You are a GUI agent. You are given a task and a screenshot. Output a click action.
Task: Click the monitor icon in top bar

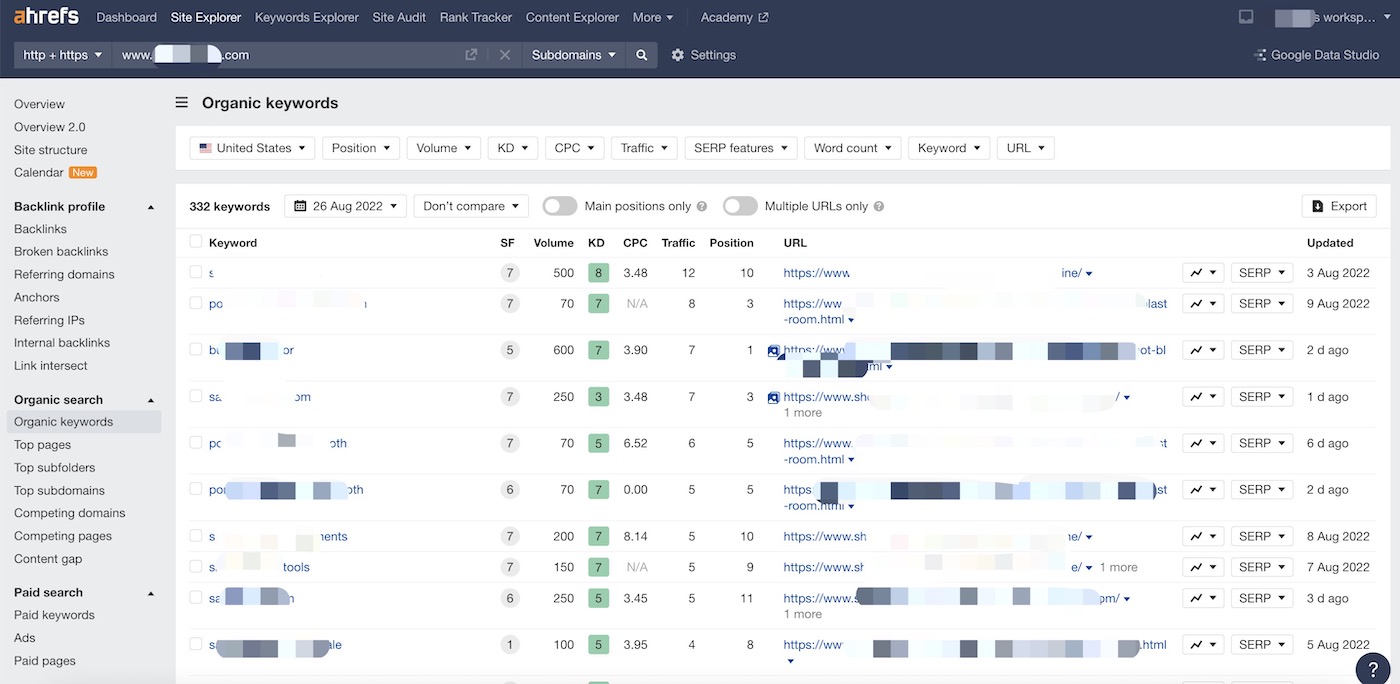(1246, 17)
